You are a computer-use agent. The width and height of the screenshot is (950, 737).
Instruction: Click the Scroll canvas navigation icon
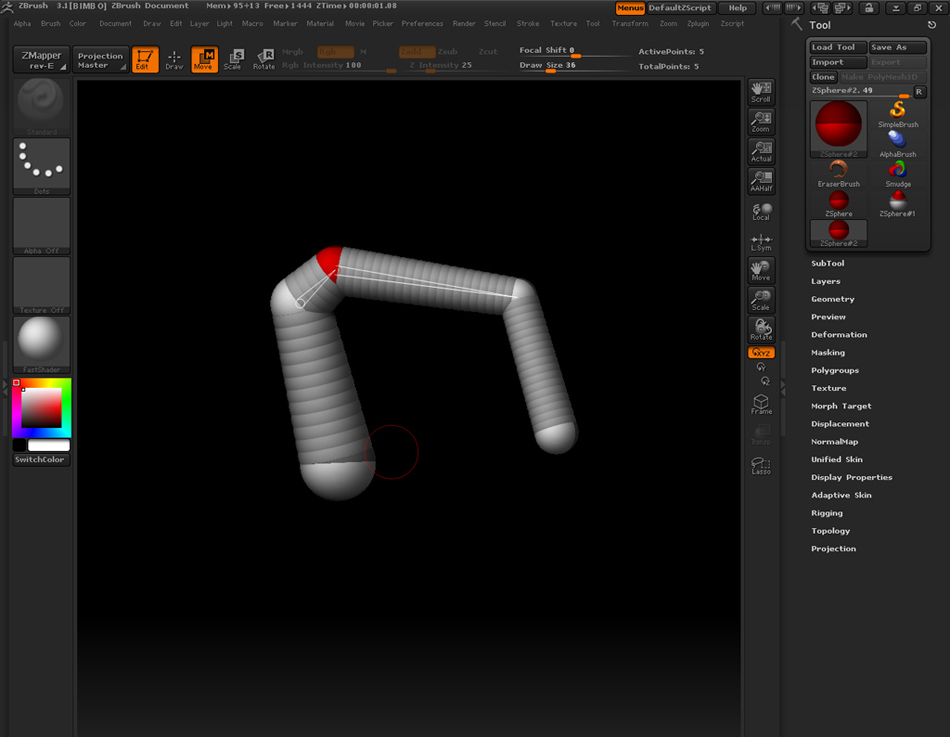coord(761,92)
